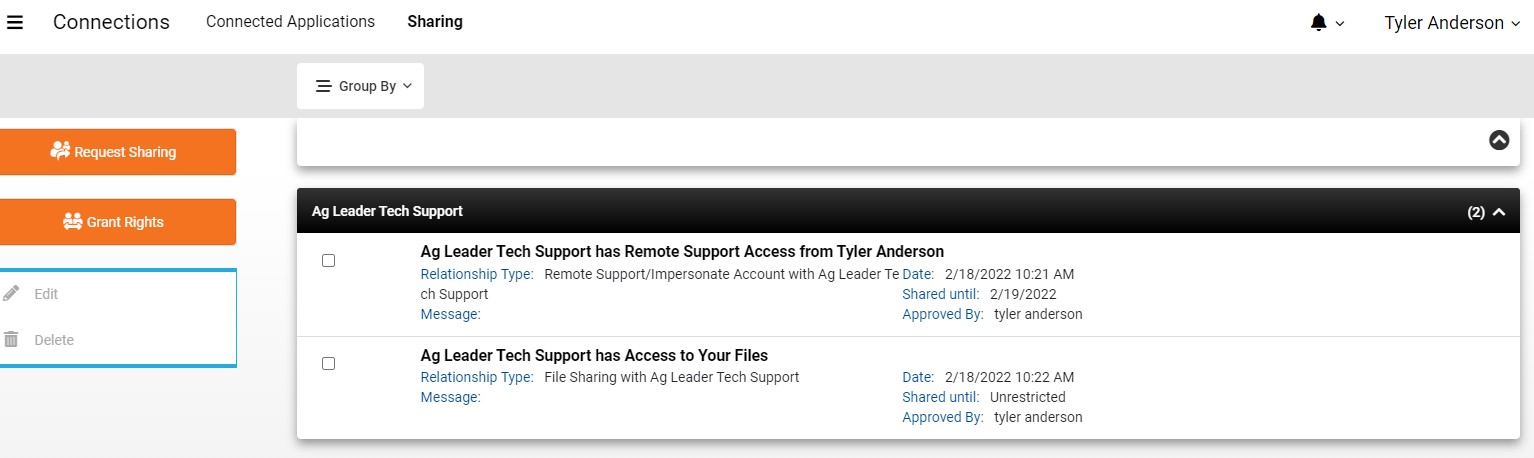Click the people icon on Request Sharing
The height and width of the screenshot is (458, 1534).
[x=60, y=151]
